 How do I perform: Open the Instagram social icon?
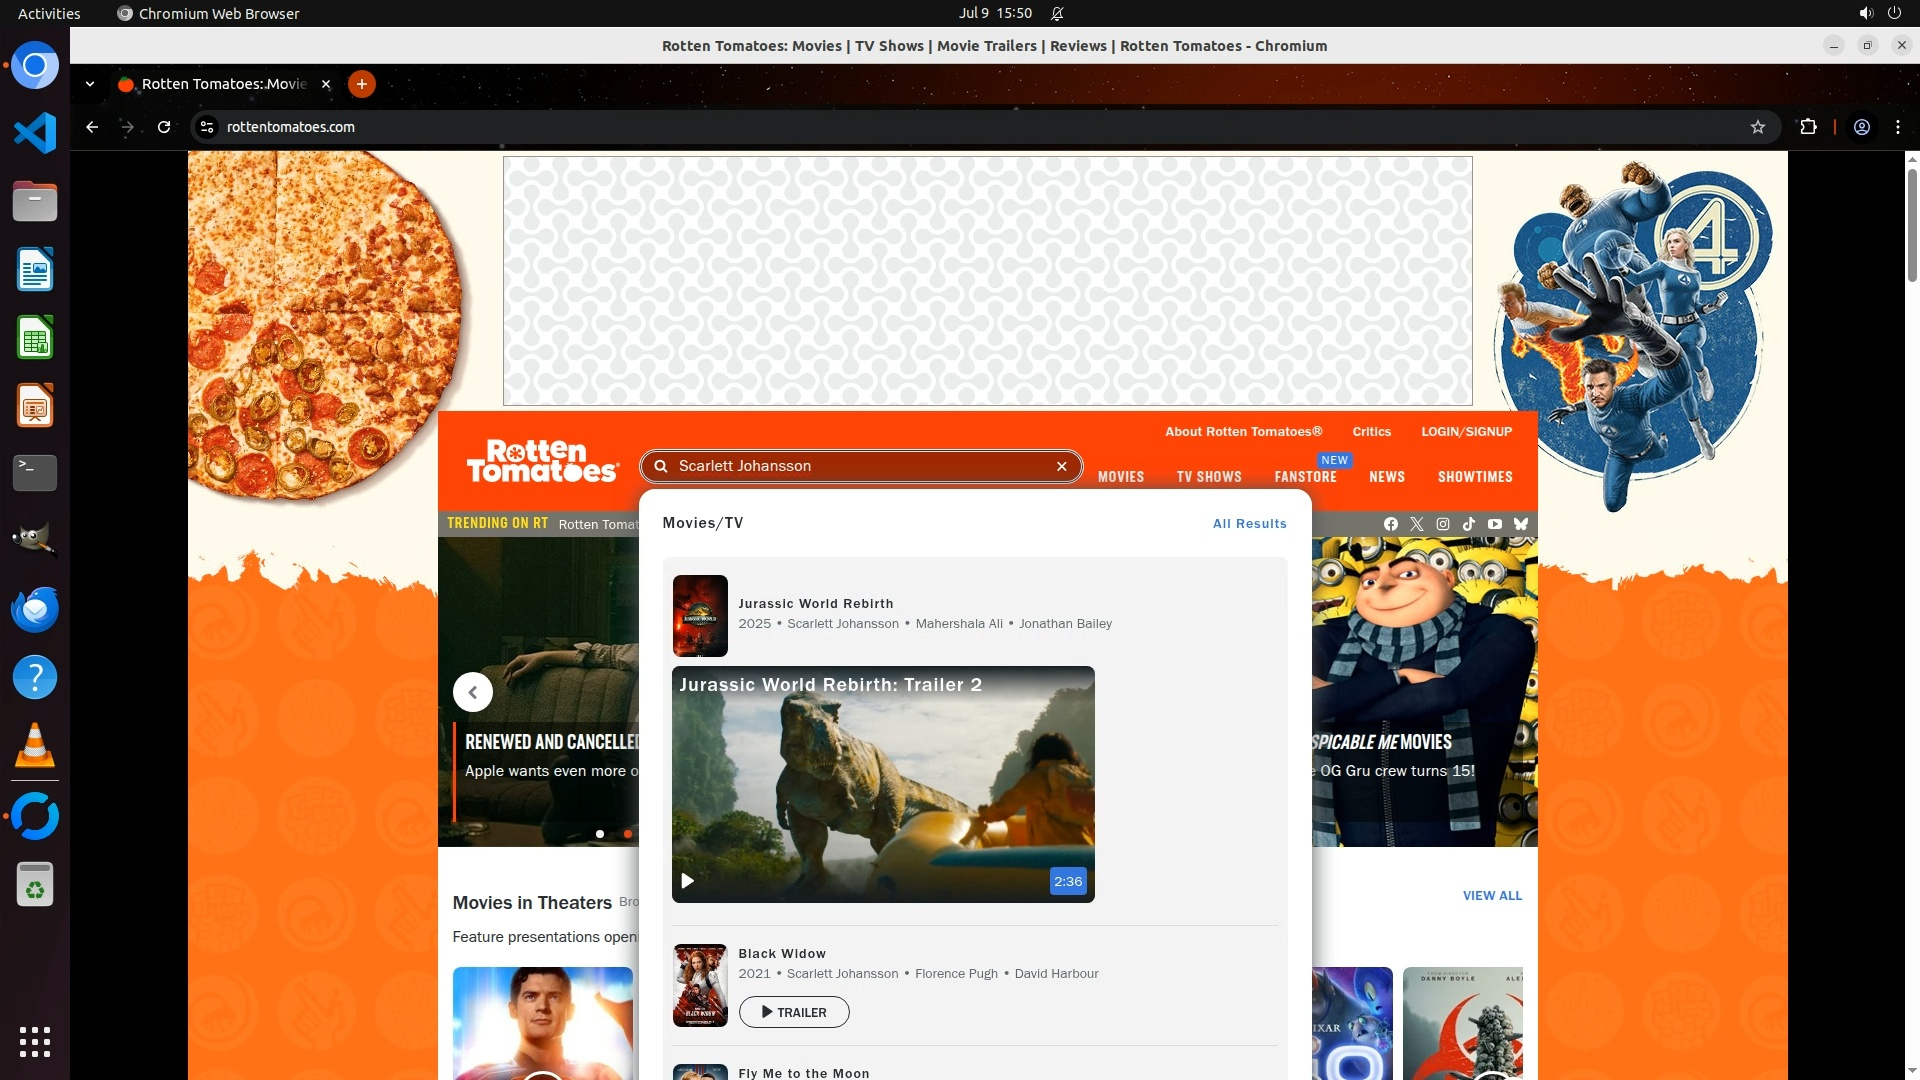1443,524
